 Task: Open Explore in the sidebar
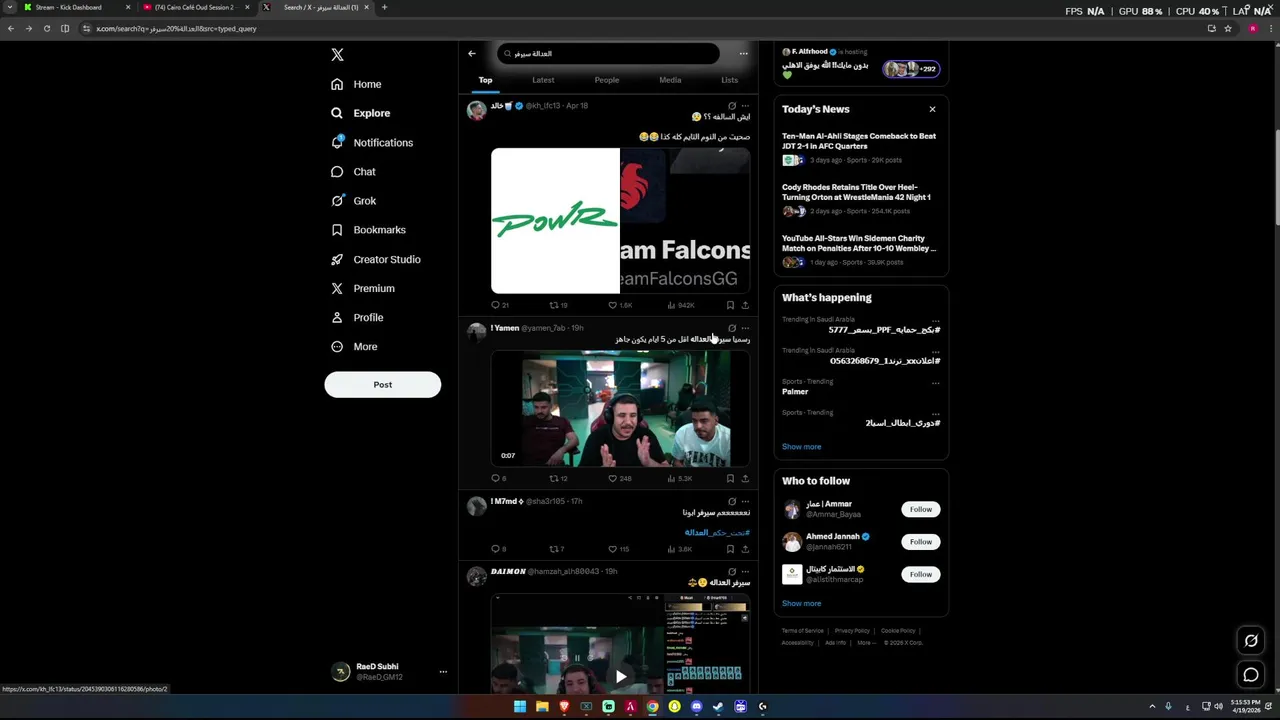360,113
